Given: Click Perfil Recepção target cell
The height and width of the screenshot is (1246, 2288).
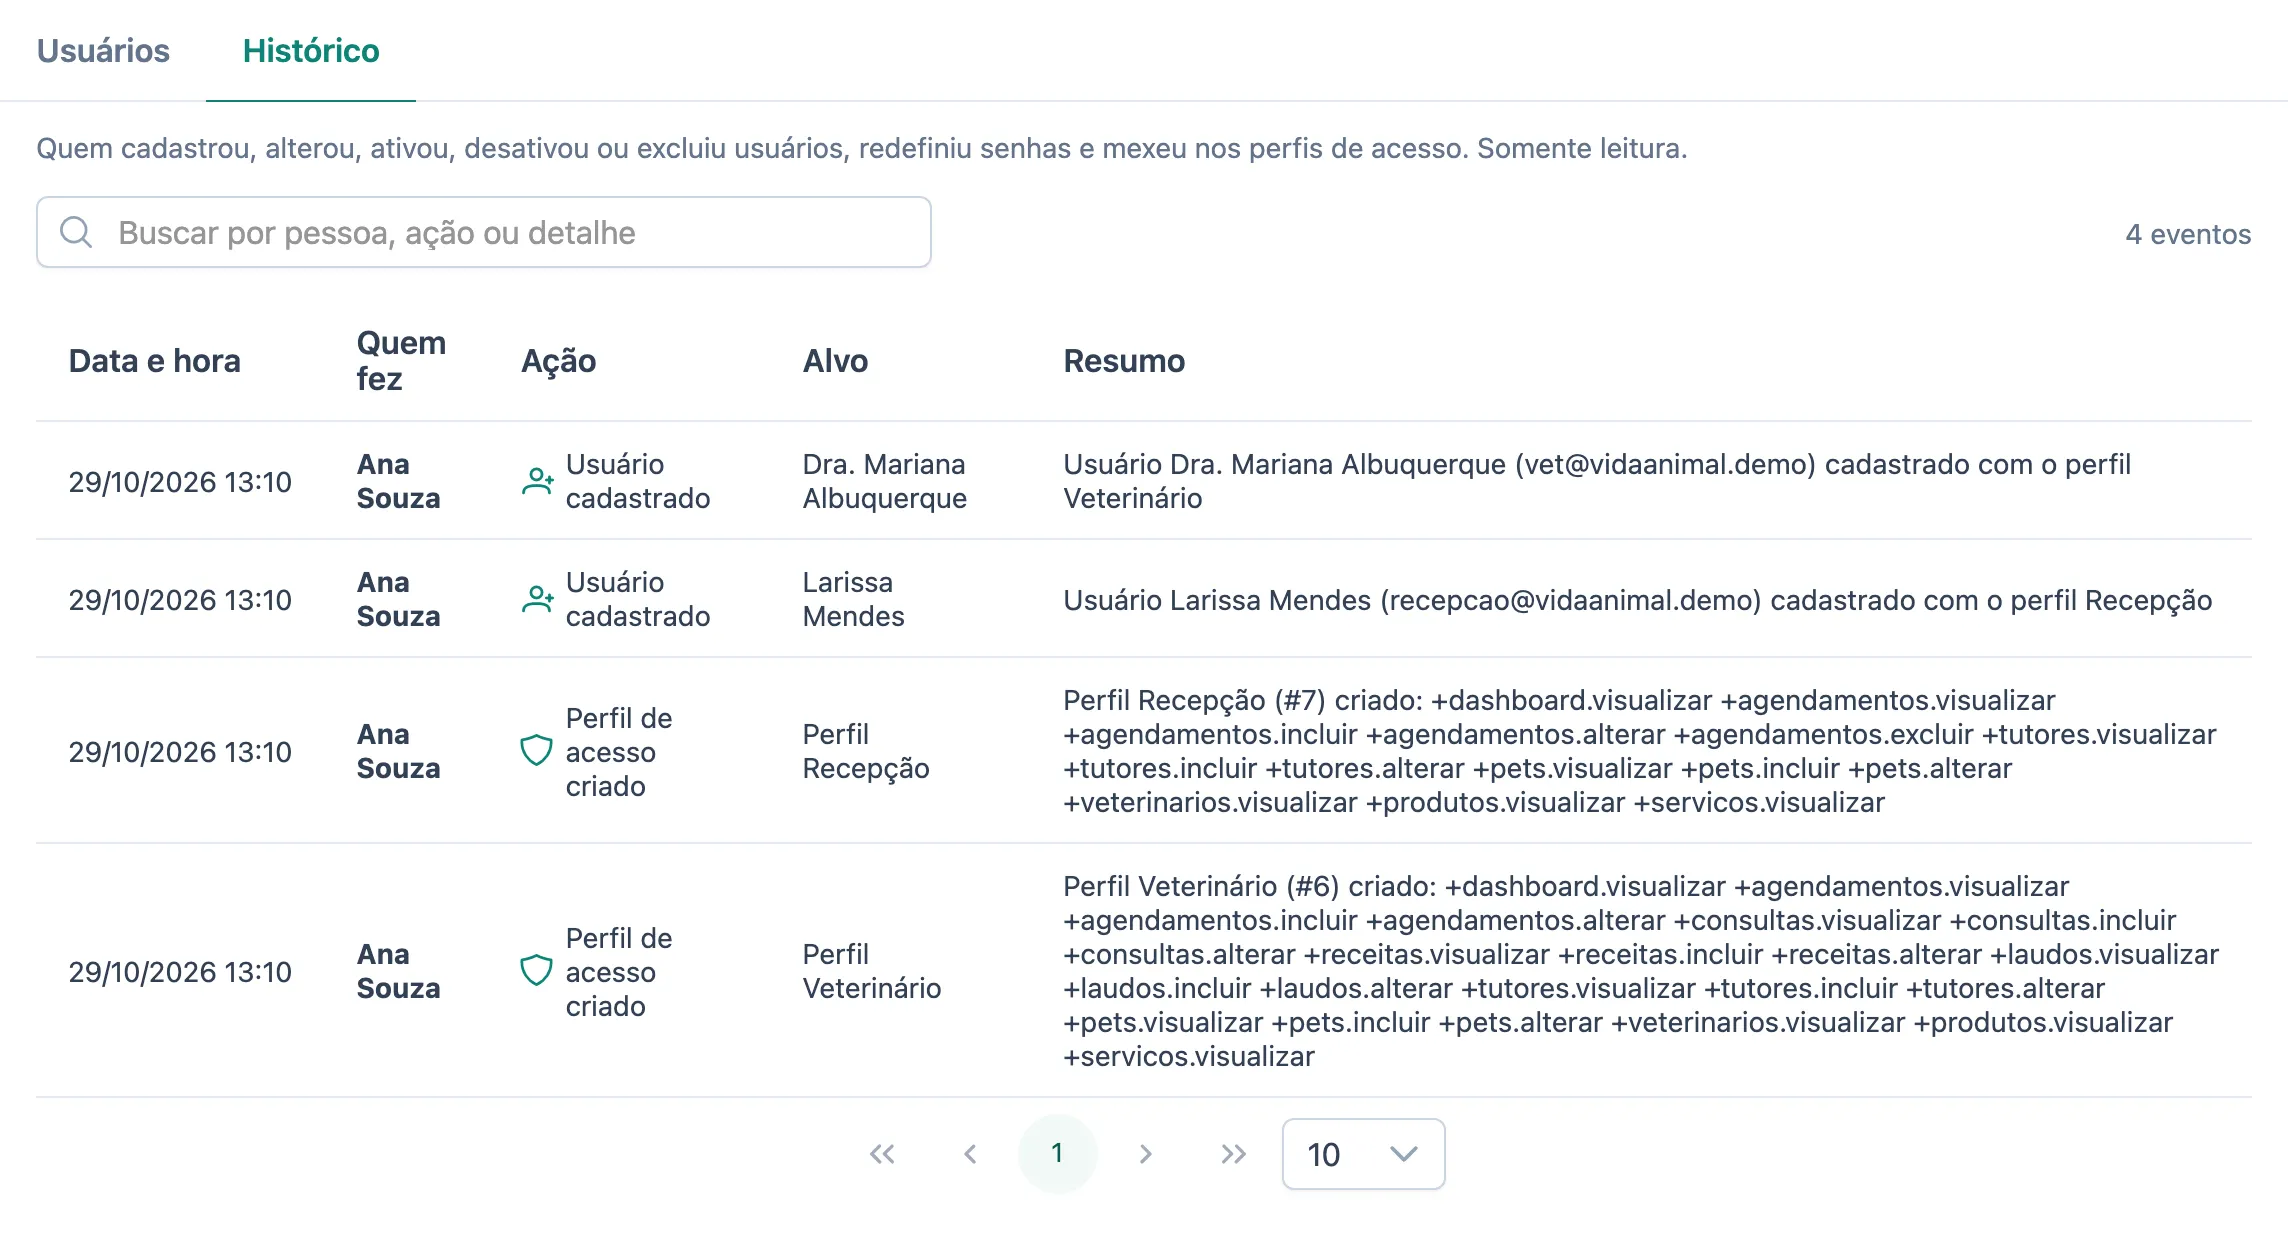Looking at the screenshot, I should 866,751.
